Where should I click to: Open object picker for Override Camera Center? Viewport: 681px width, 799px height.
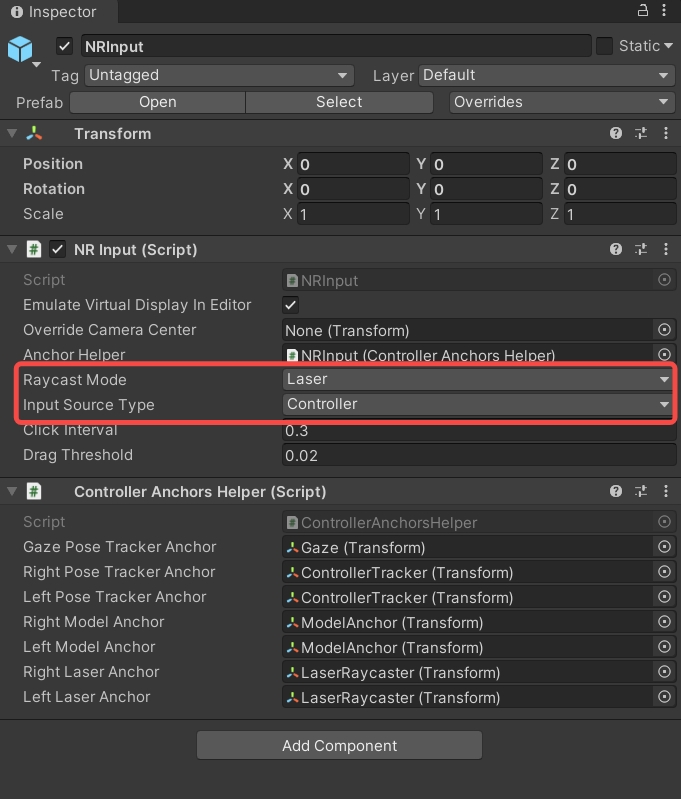pyautogui.click(x=664, y=330)
